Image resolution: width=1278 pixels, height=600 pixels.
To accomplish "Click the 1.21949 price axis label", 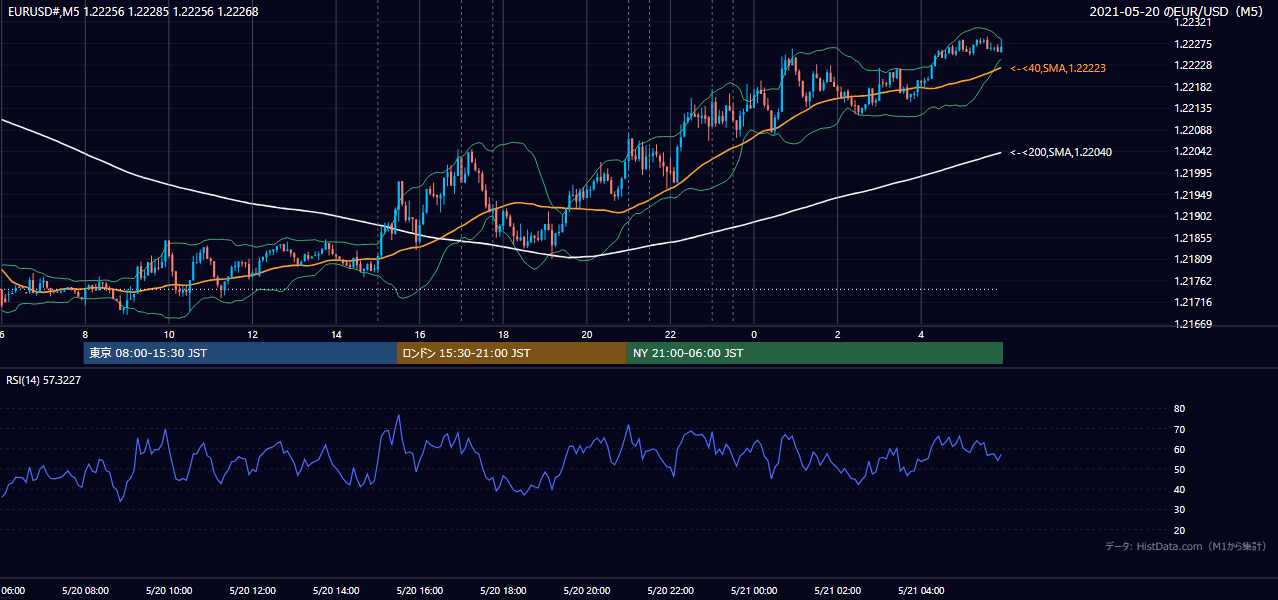I will click(1193, 194).
